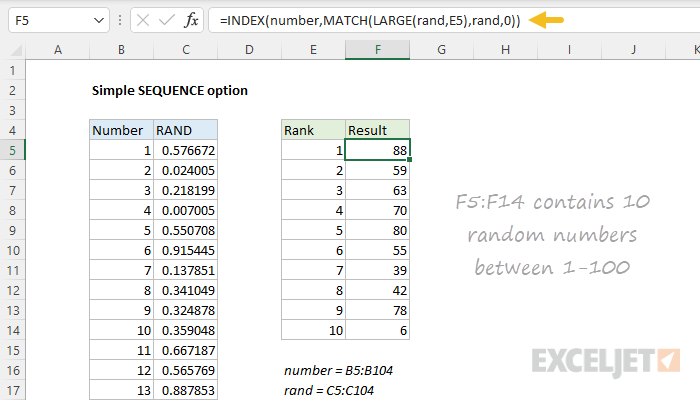This screenshot has height=400, width=700.
Task: Click into the formula bar text
Action: click(x=370, y=21)
